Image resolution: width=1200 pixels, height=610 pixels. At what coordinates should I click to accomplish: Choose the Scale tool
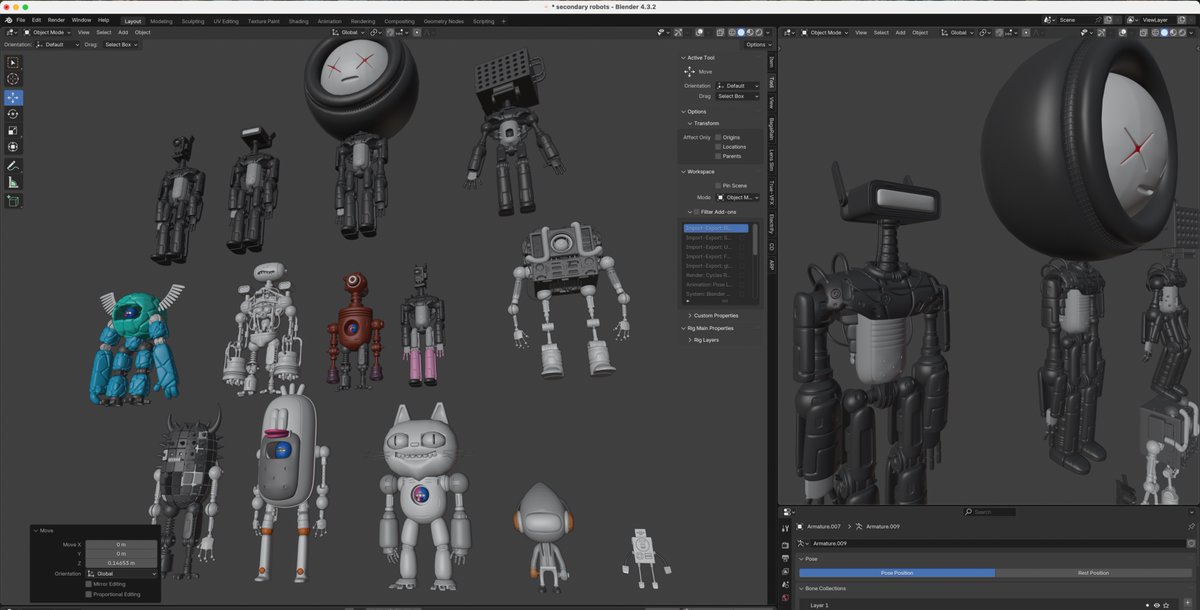(13, 130)
